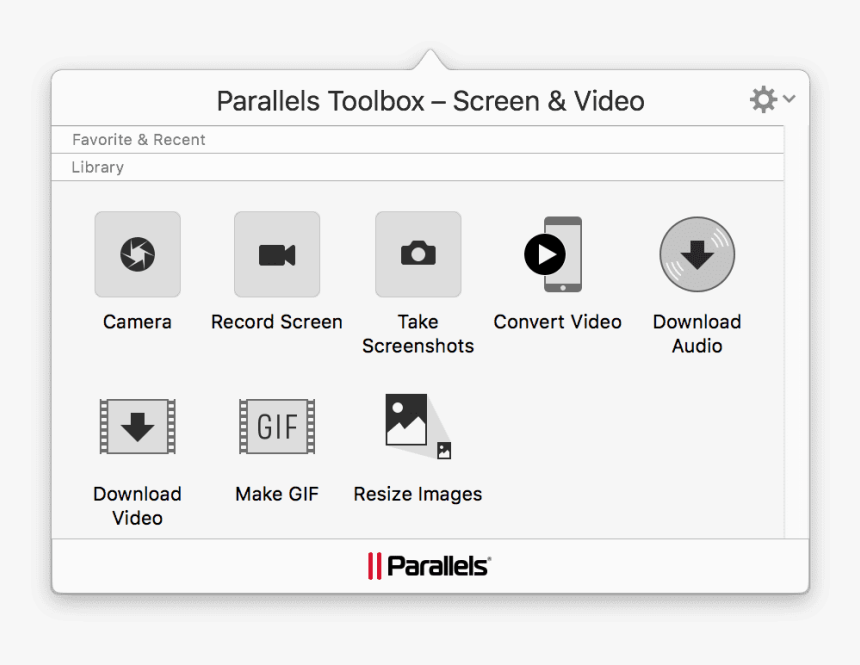Click the "Take Screenshots" label text

click(x=418, y=334)
